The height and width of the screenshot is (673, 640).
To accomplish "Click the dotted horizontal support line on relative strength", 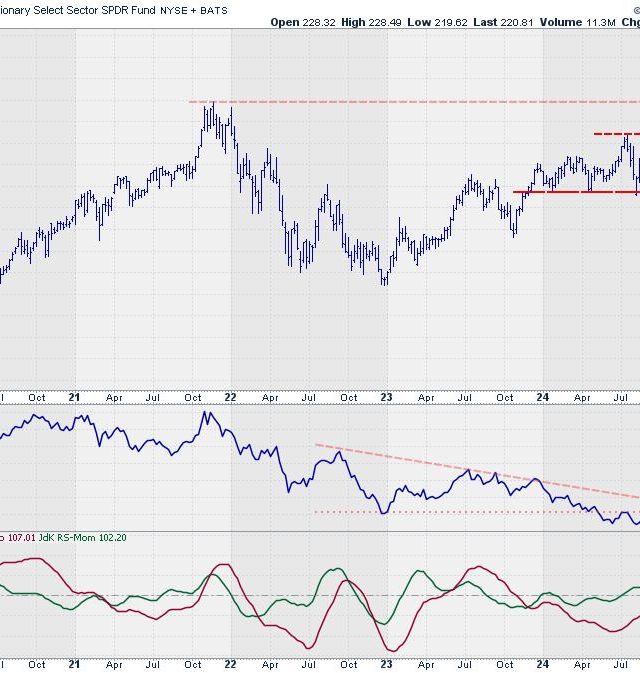I will 450,512.
